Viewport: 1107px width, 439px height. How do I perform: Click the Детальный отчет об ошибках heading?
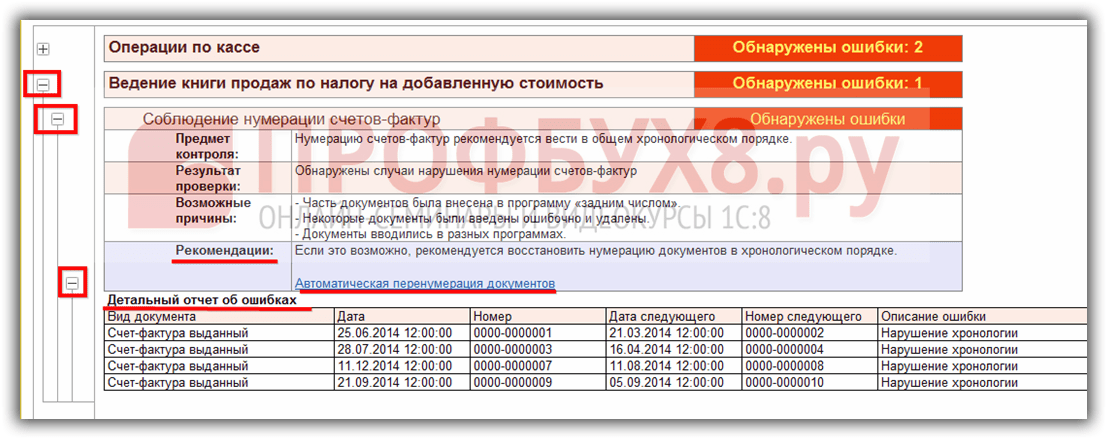click(x=201, y=300)
